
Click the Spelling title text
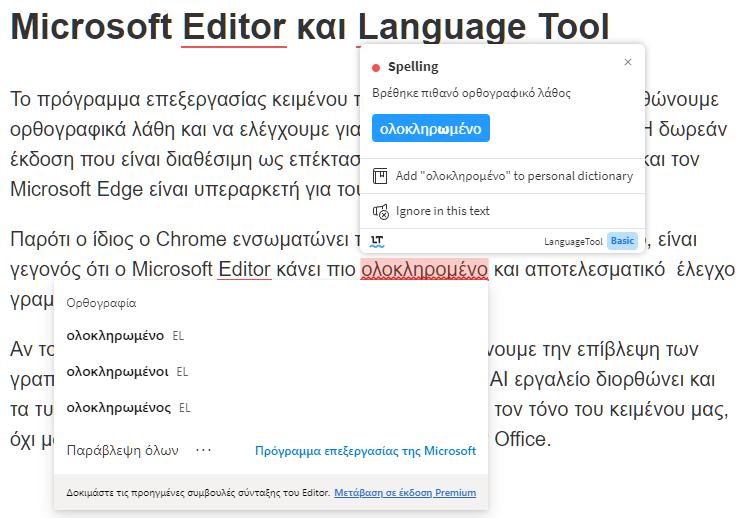[413, 67]
